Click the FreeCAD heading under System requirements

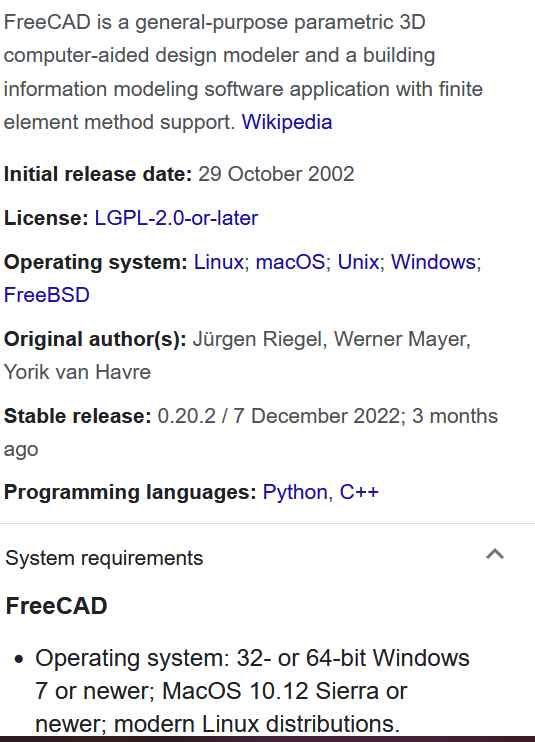[x=56, y=606]
